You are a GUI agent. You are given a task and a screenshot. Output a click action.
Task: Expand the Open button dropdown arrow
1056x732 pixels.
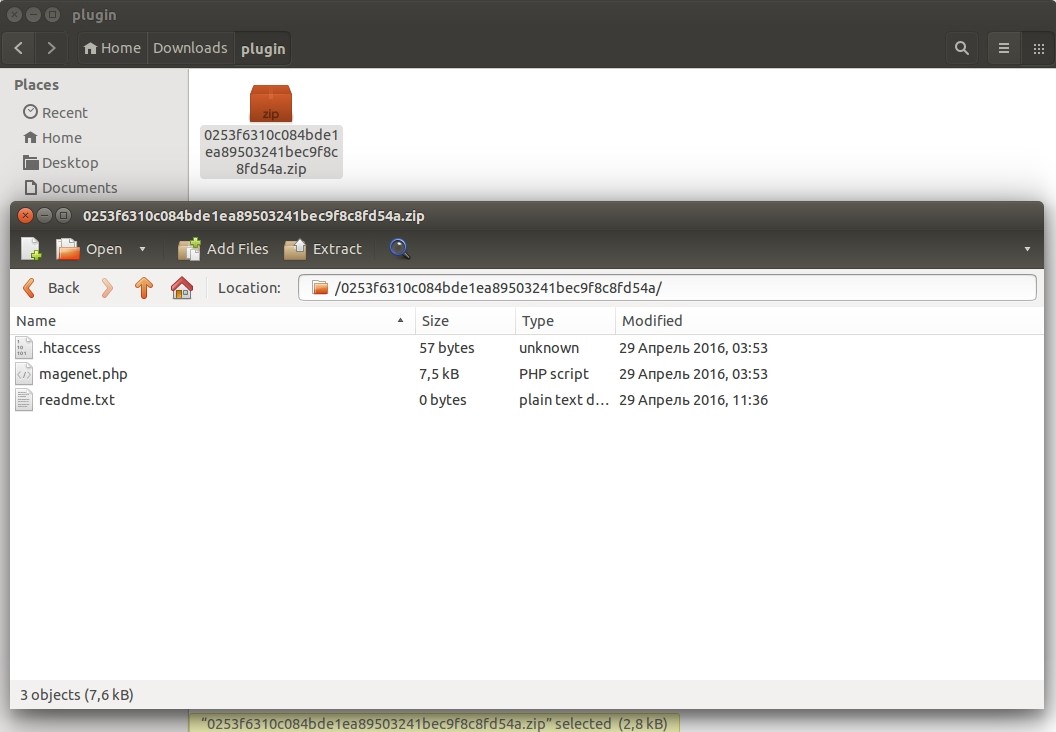coord(141,248)
